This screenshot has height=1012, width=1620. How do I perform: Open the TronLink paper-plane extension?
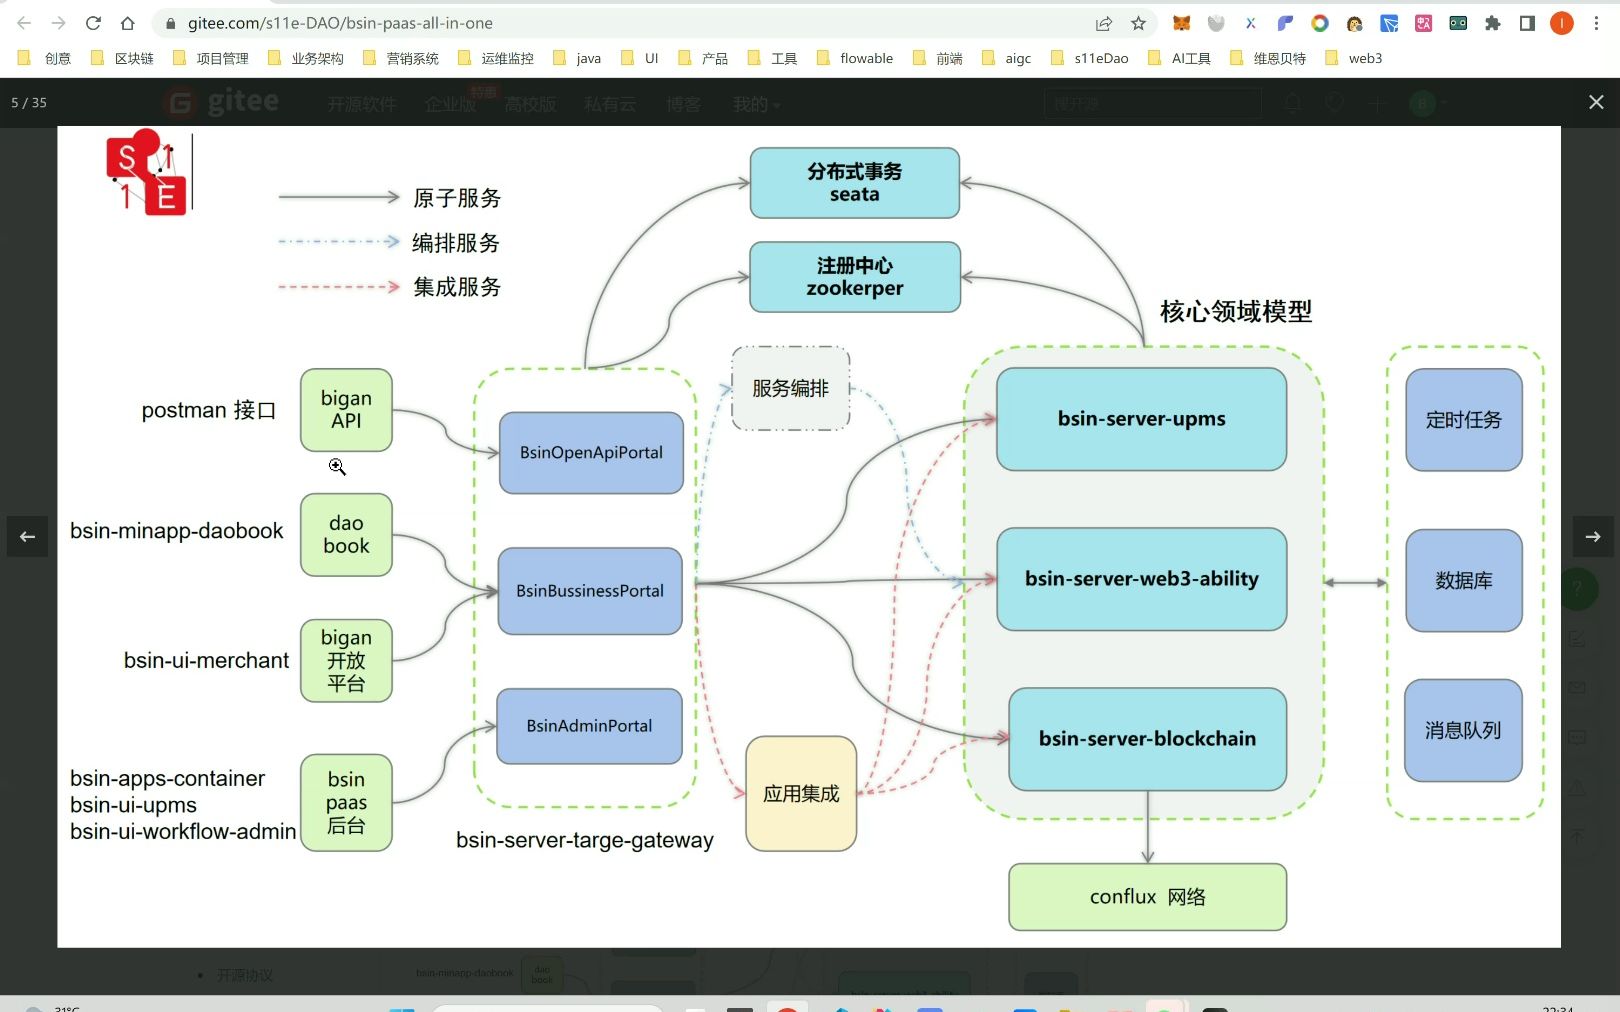pyautogui.click(x=1389, y=23)
